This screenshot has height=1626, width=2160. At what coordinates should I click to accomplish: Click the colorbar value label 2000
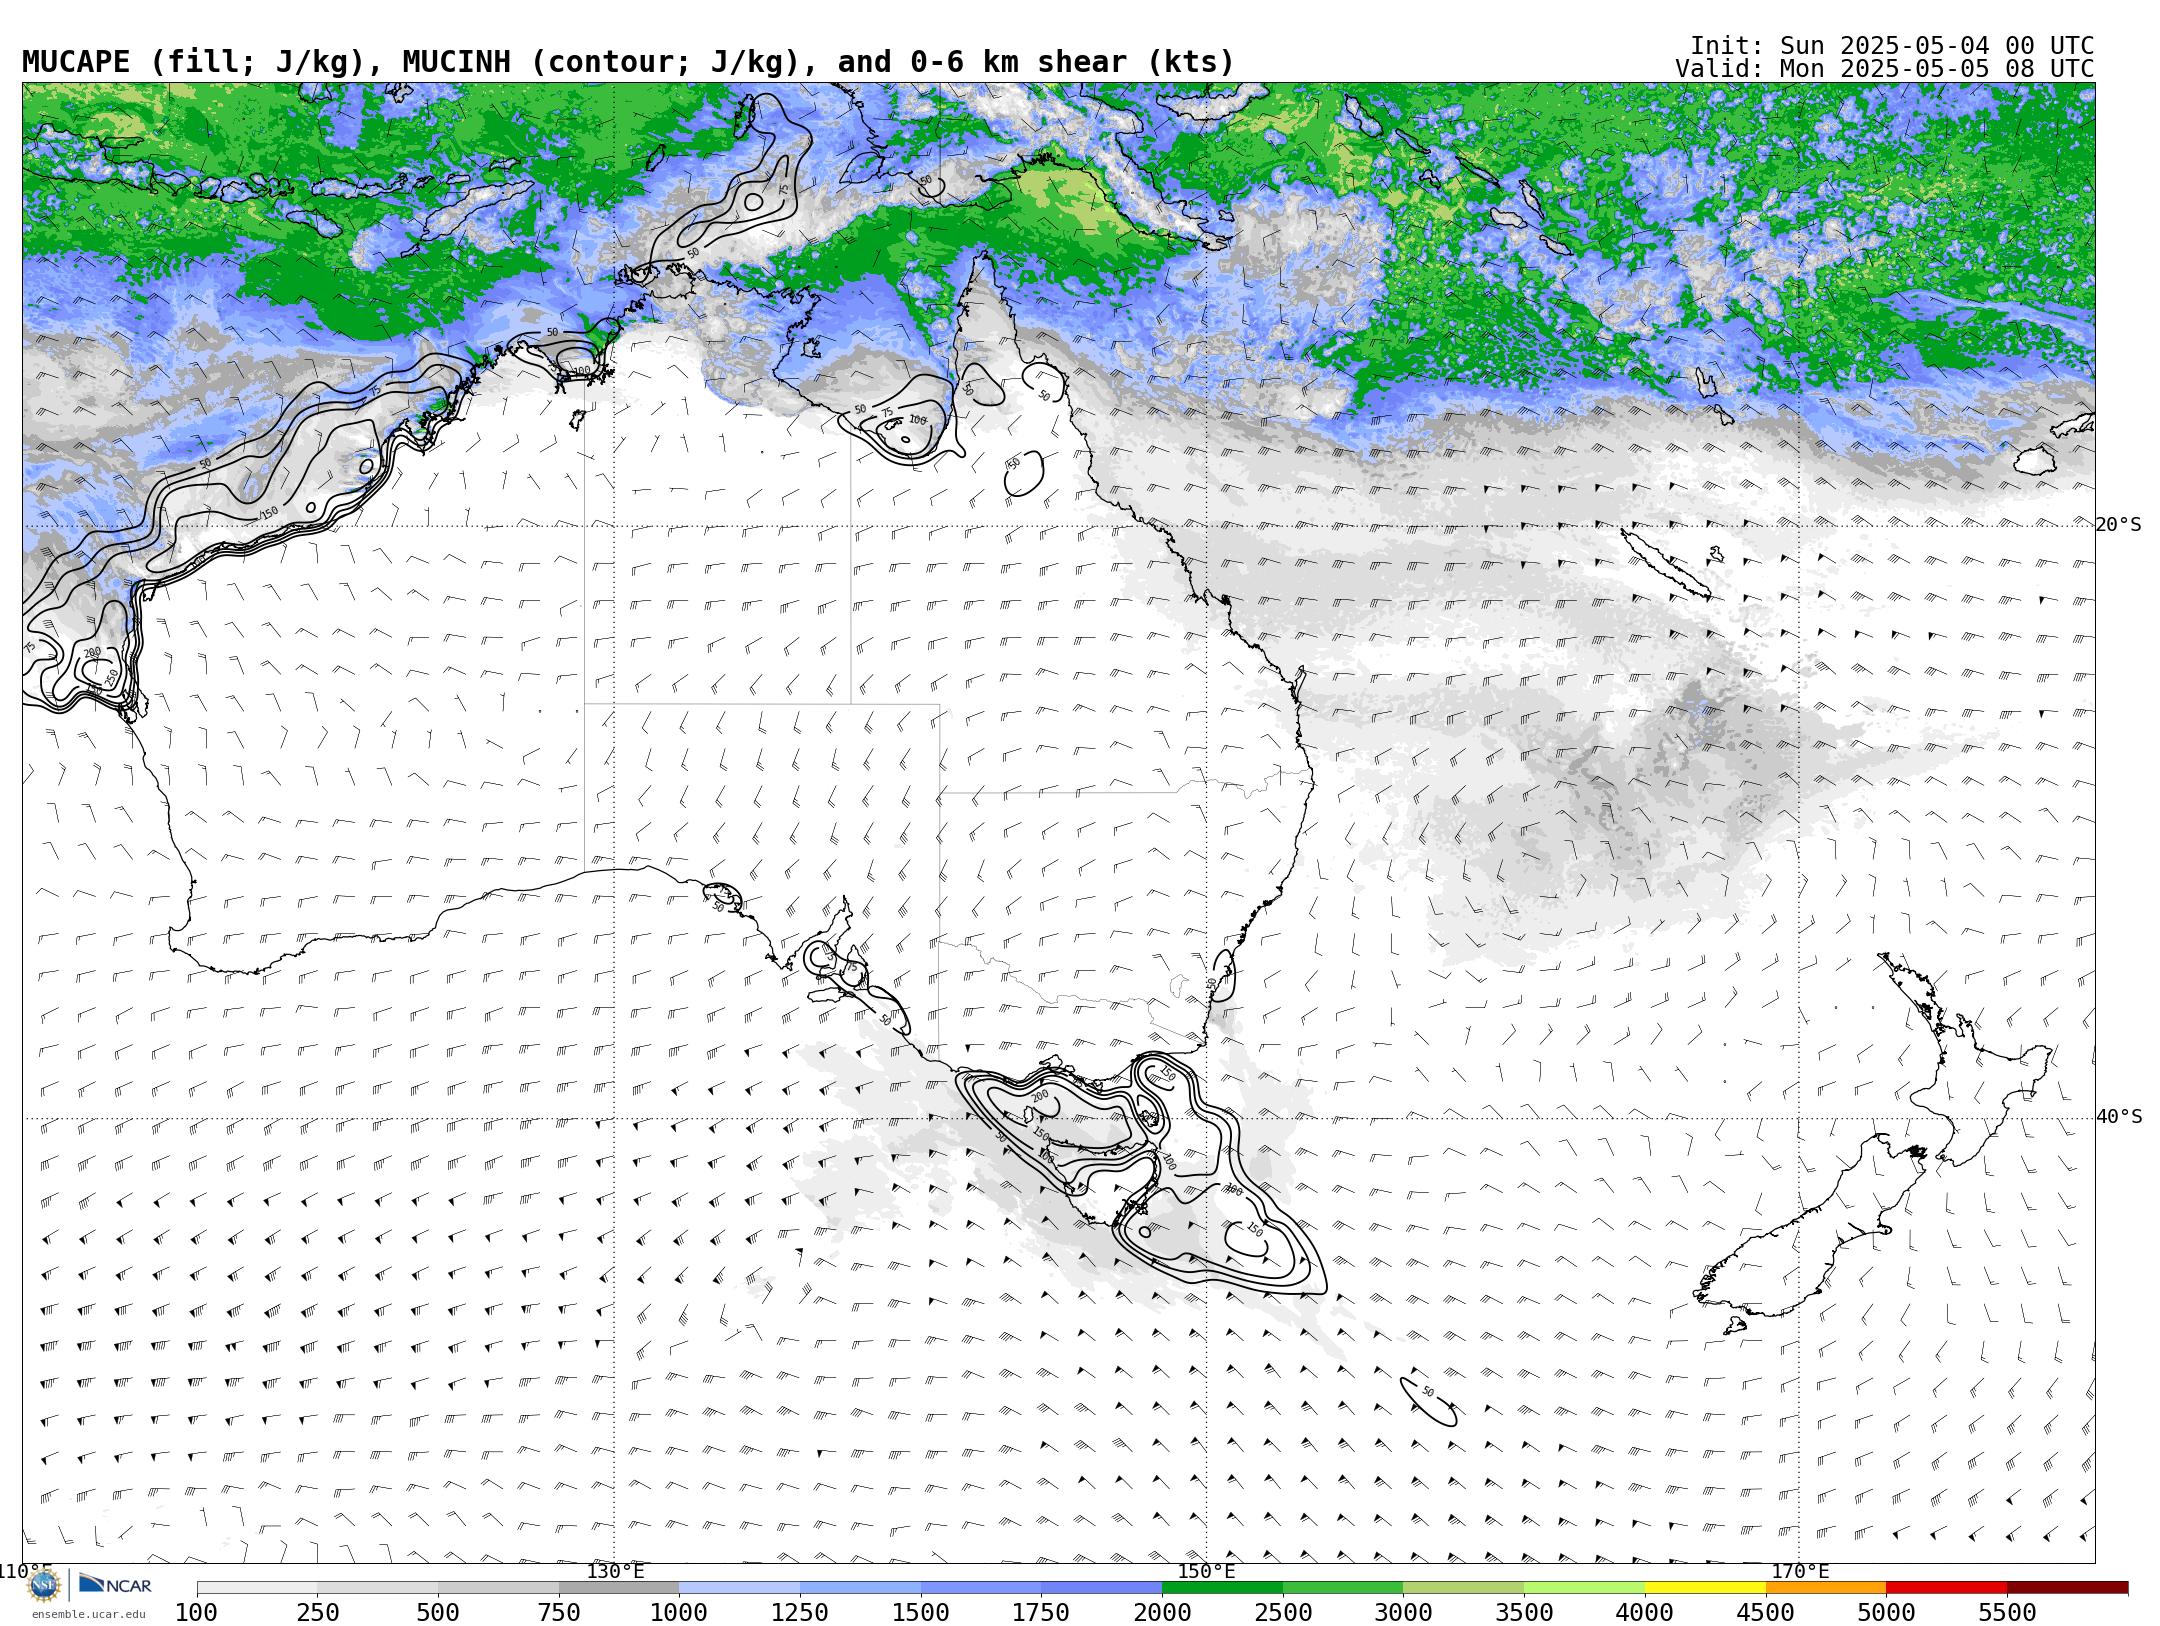(x=1162, y=1613)
